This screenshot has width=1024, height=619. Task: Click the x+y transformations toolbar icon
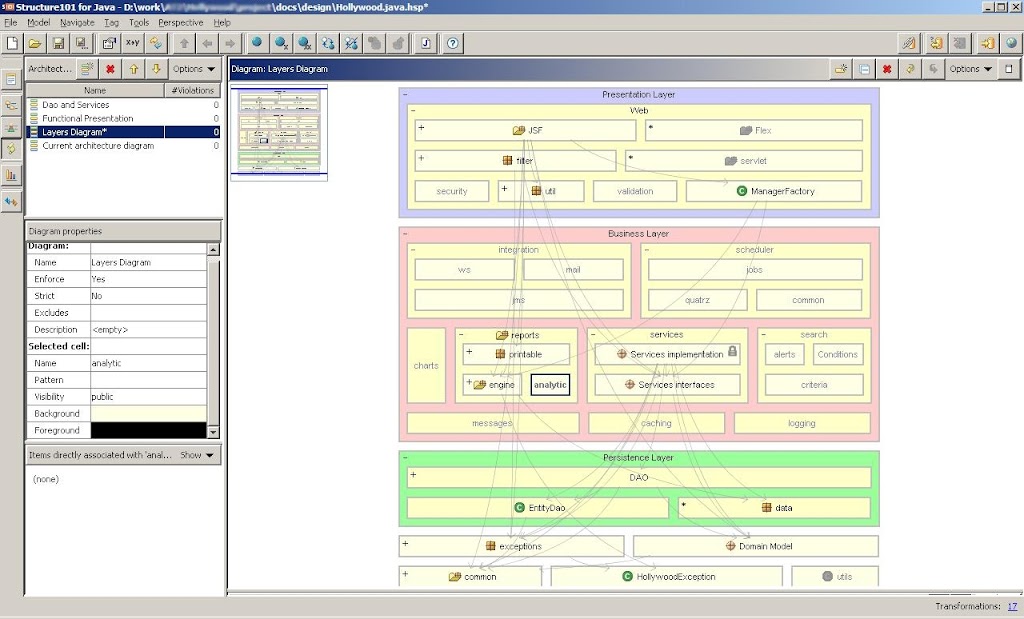(x=133, y=43)
